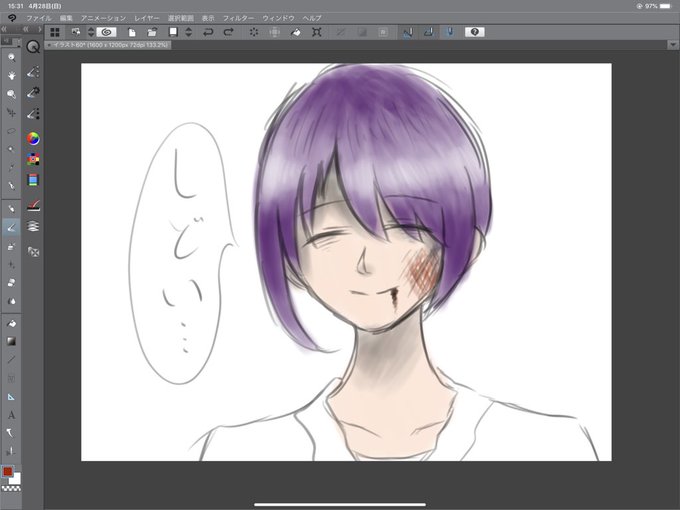
Task: Select the Gradient tool
Action: coord(11,342)
